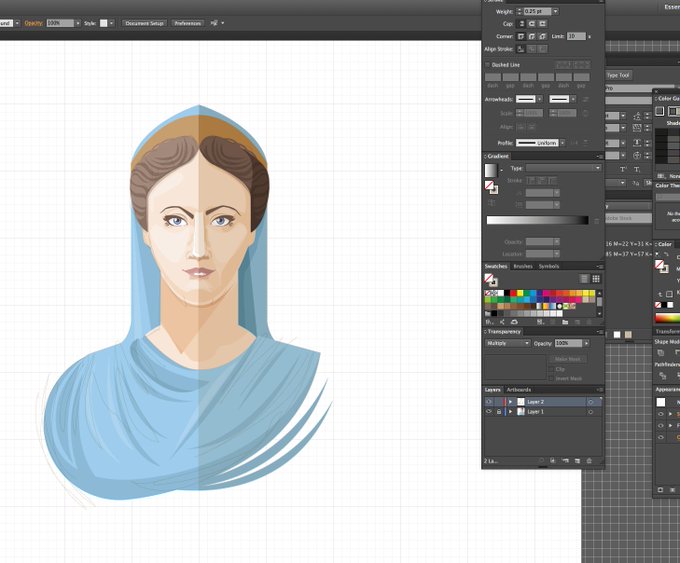Image resolution: width=680 pixels, height=563 pixels.
Task: Click the Make Mask button
Action: pos(567,359)
